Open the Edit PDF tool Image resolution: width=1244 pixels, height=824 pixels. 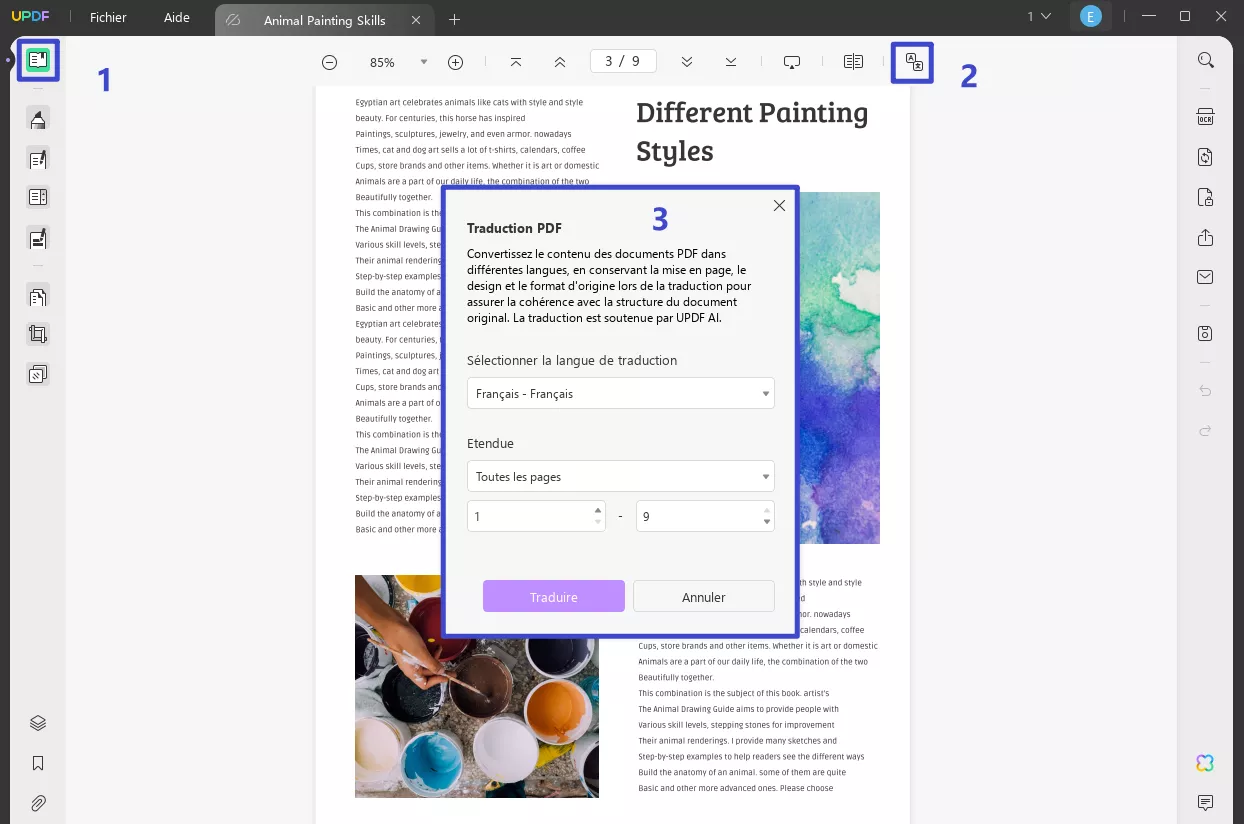[x=38, y=158]
